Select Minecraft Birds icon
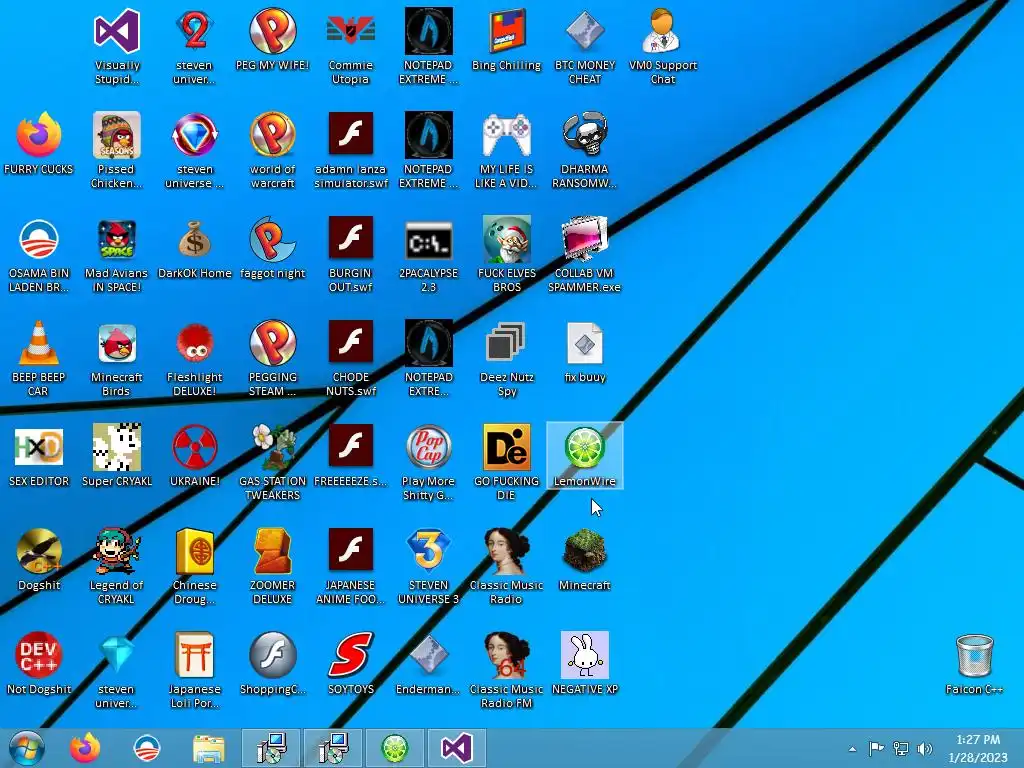 117,358
